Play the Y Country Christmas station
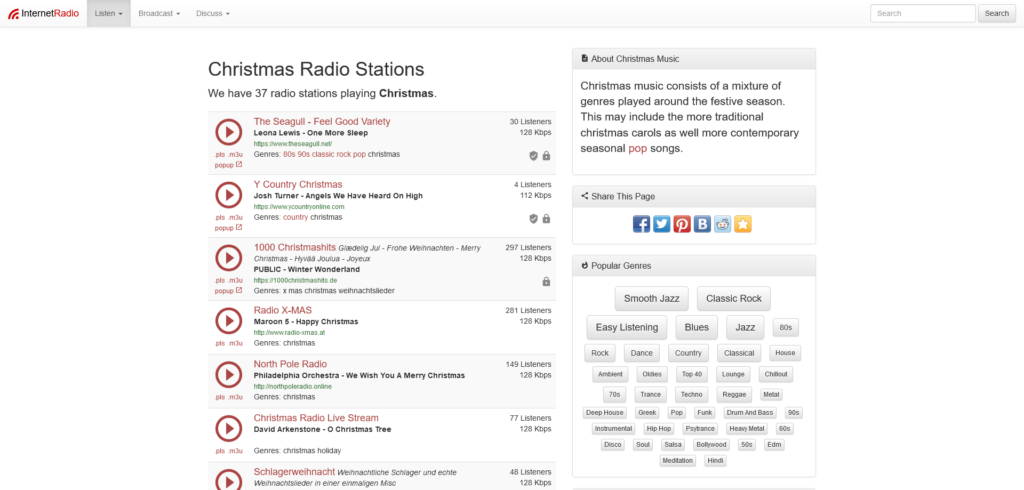1024x490 pixels. point(229,195)
